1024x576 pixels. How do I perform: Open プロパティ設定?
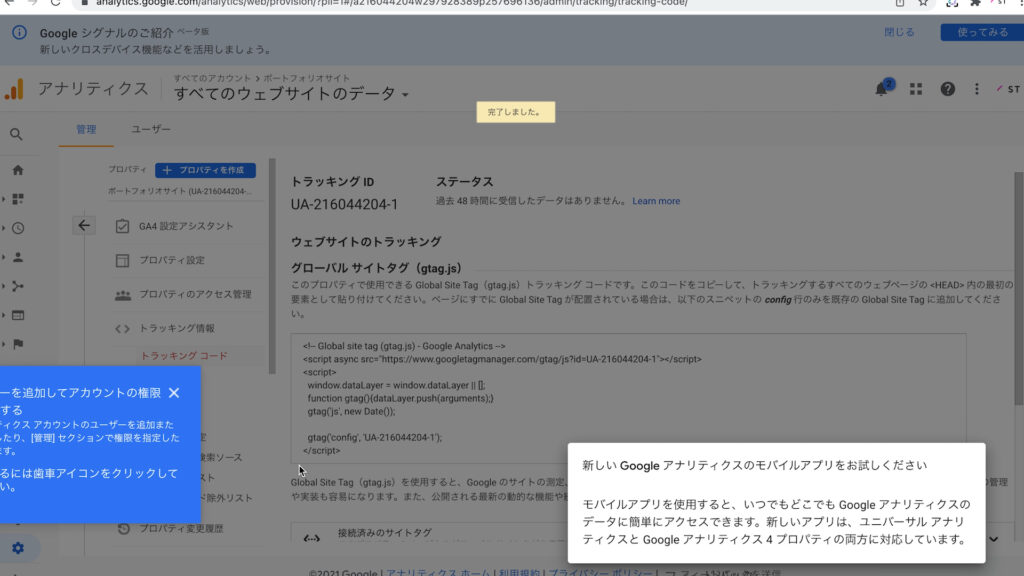click(171, 260)
